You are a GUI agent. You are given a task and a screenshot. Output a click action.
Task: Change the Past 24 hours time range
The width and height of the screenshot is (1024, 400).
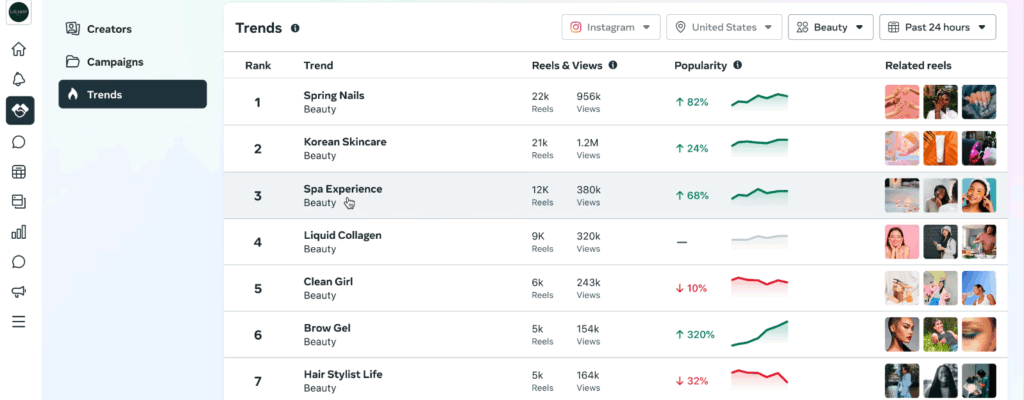tap(937, 27)
